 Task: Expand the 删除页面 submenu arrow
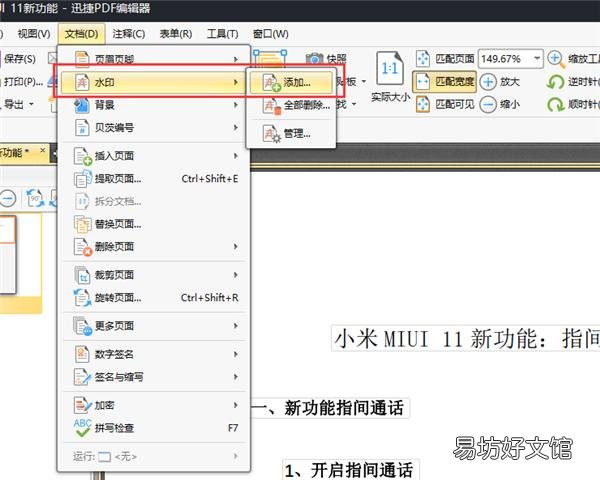[236, 247]
